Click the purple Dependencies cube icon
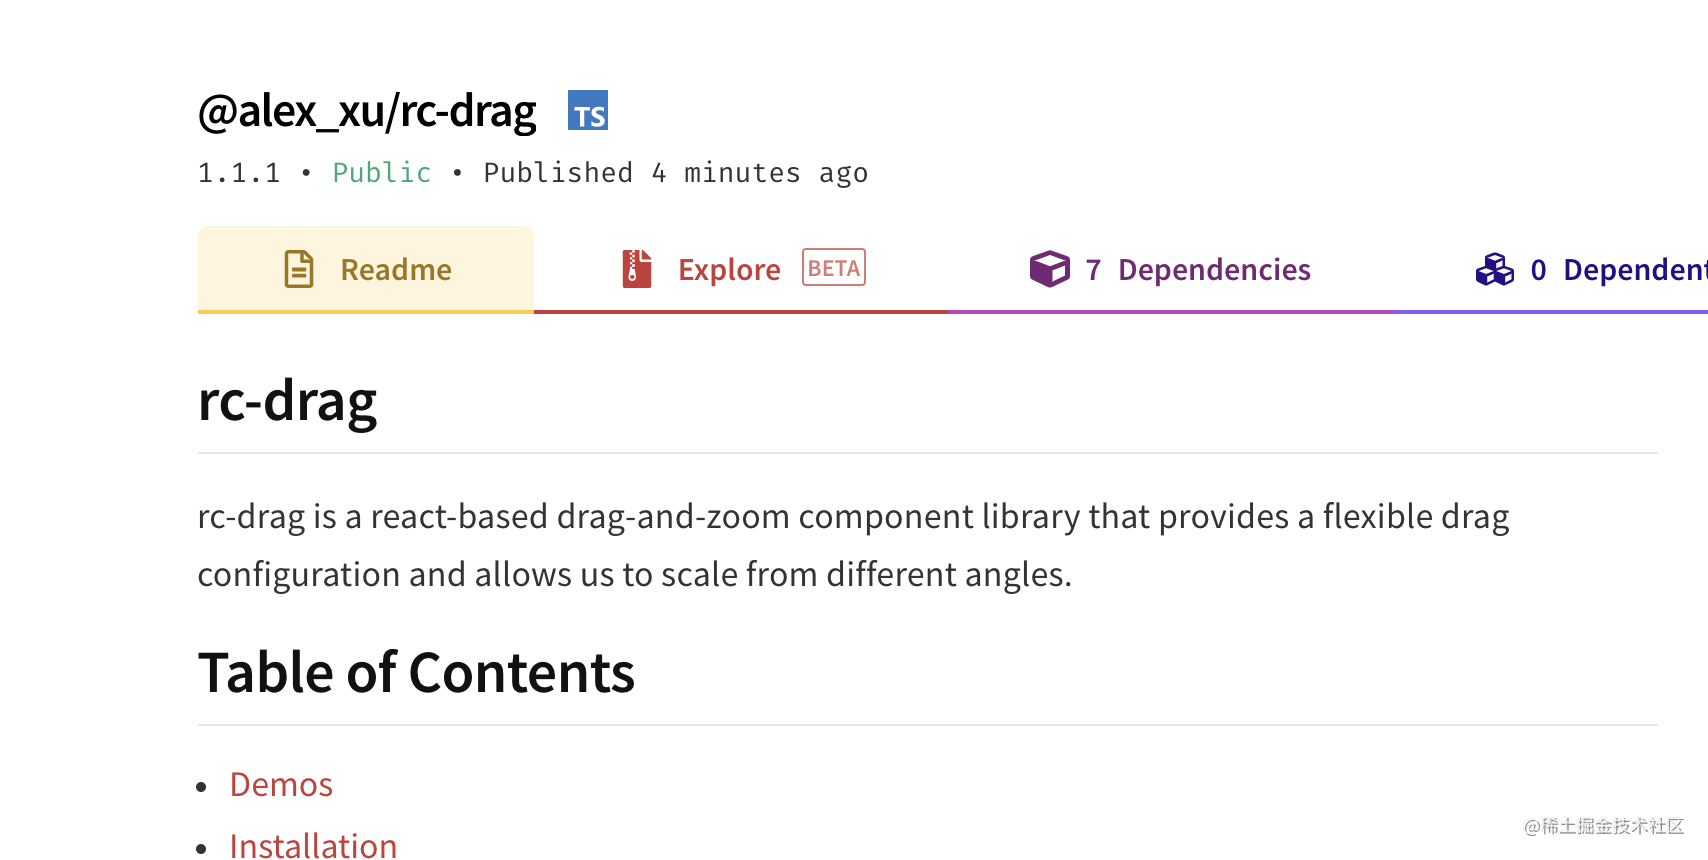This screenshot has height=860, width=1708. (x=1050, y=269)
